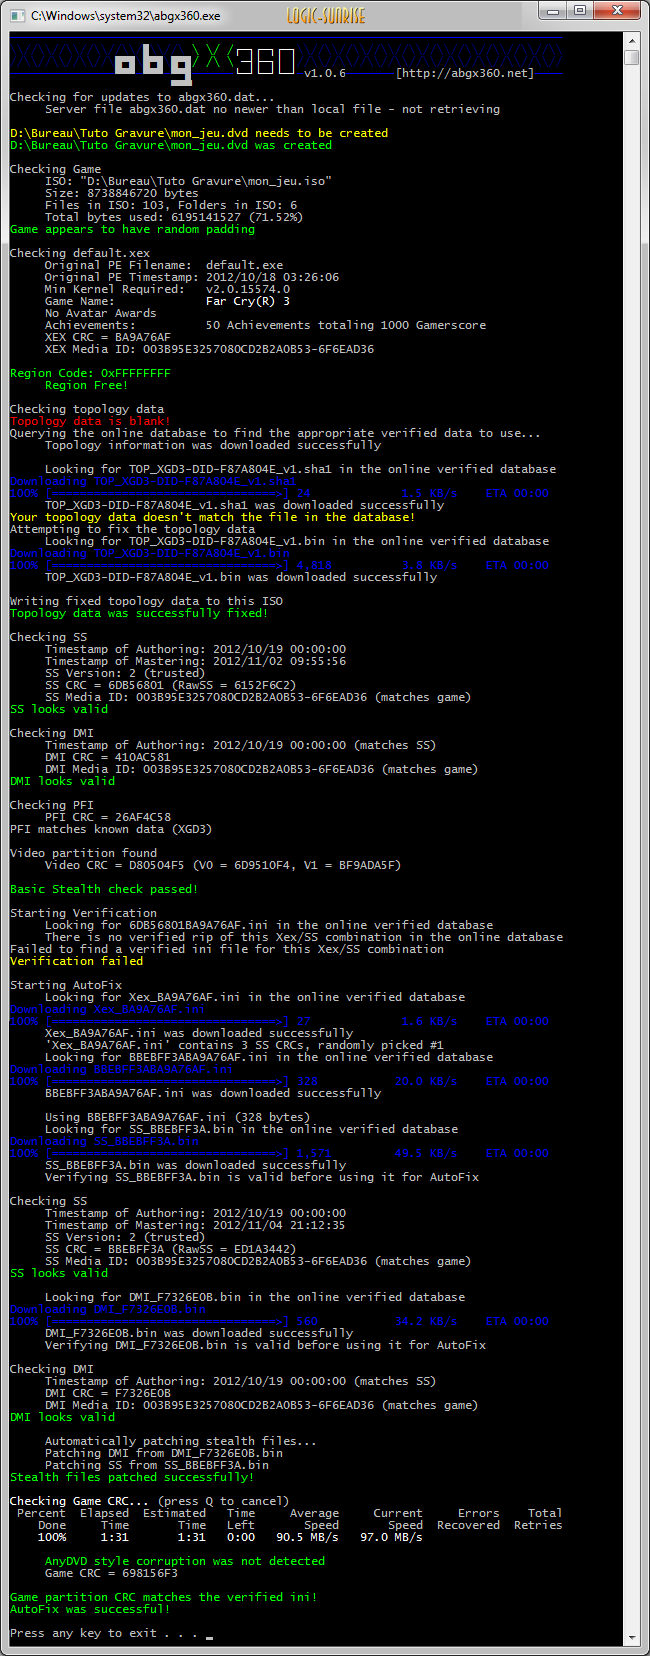Click 'DMI CRC = 410AC581' line

tap(108, 757)
